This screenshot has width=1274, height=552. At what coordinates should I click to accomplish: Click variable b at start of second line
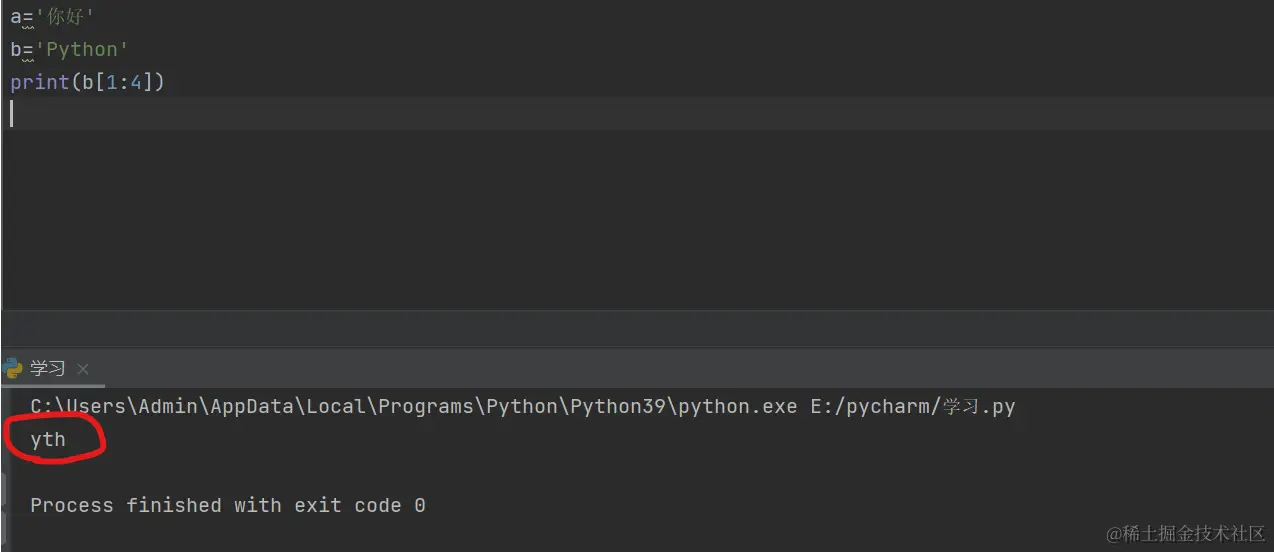point(16,50)
